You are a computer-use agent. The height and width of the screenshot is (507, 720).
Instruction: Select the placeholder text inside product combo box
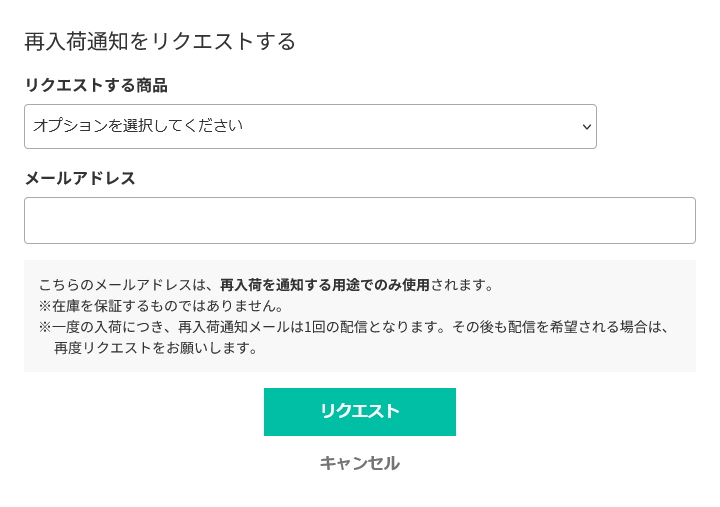(138, 126)
